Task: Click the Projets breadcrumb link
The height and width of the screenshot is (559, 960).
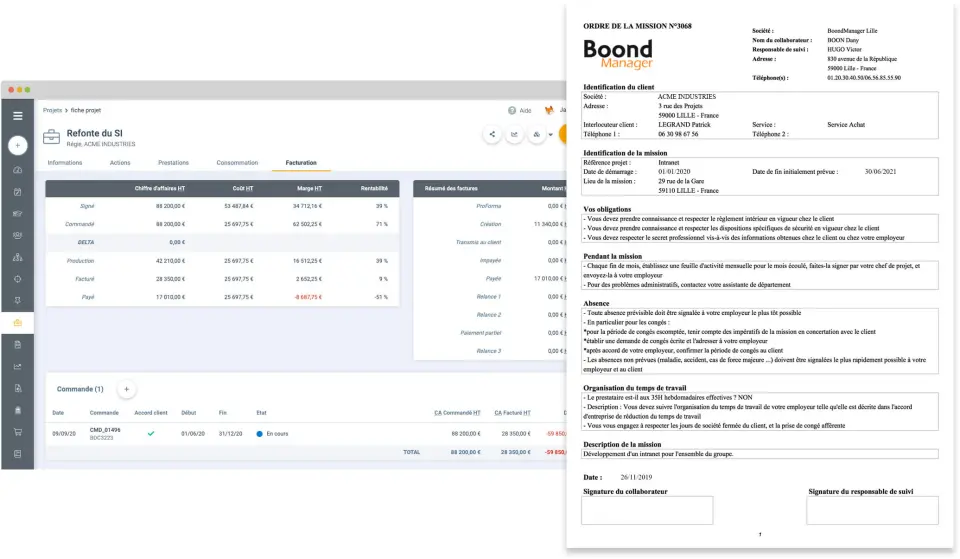Action: click(x=52, y=110)
